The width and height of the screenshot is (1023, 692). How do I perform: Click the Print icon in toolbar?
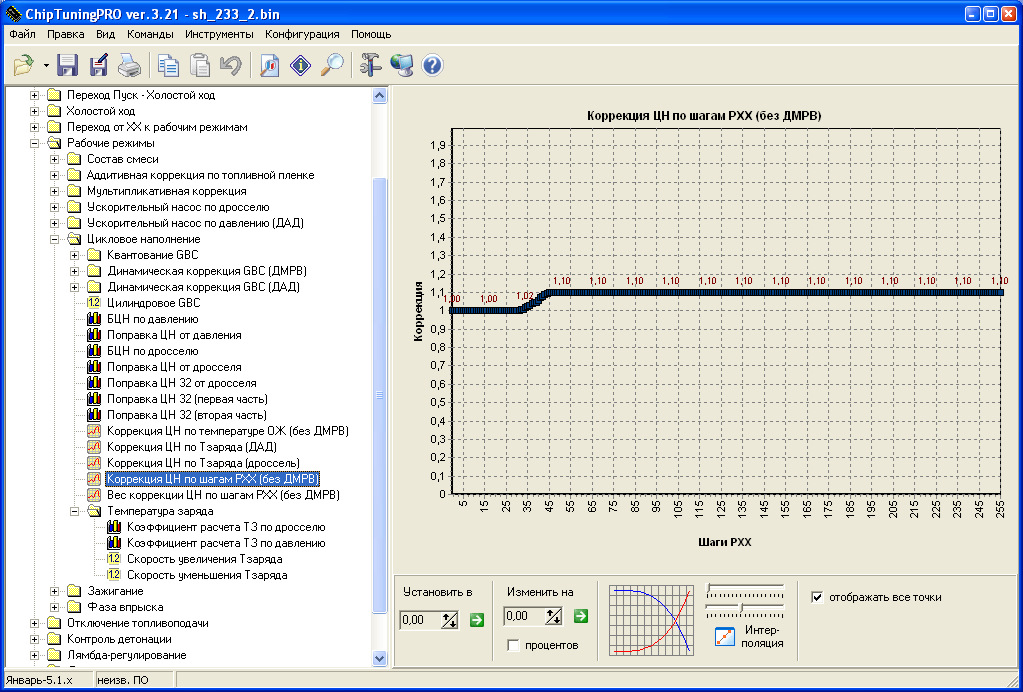tap(129, 66)
